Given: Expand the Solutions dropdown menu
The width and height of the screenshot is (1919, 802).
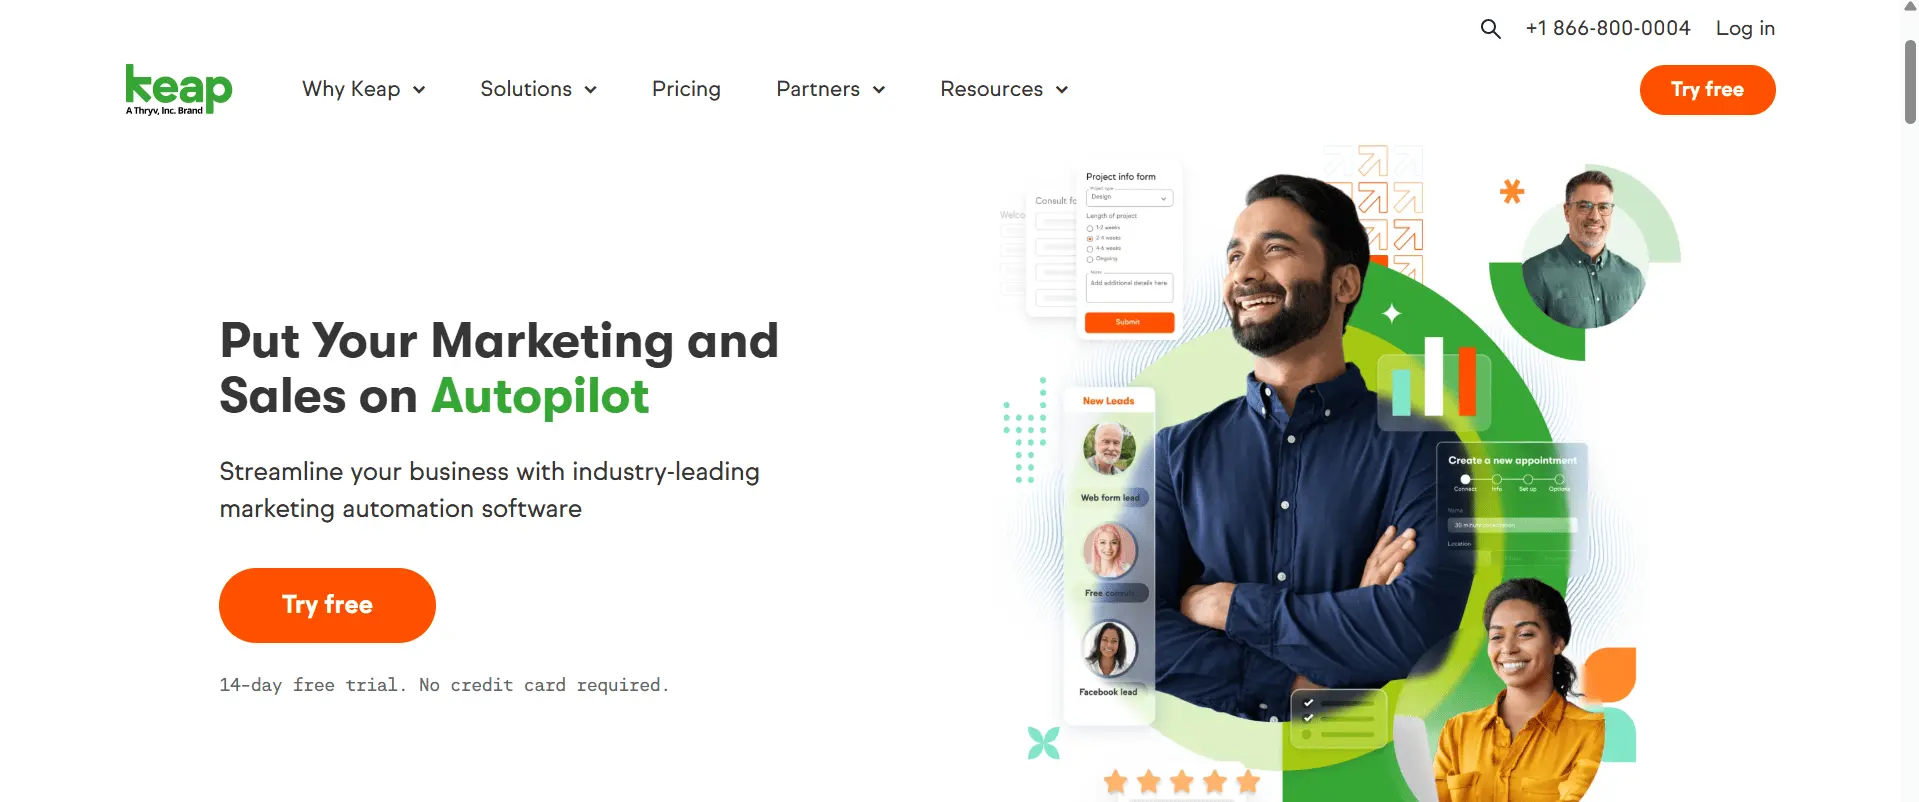Looking at the screenshot, I should 539,89.
